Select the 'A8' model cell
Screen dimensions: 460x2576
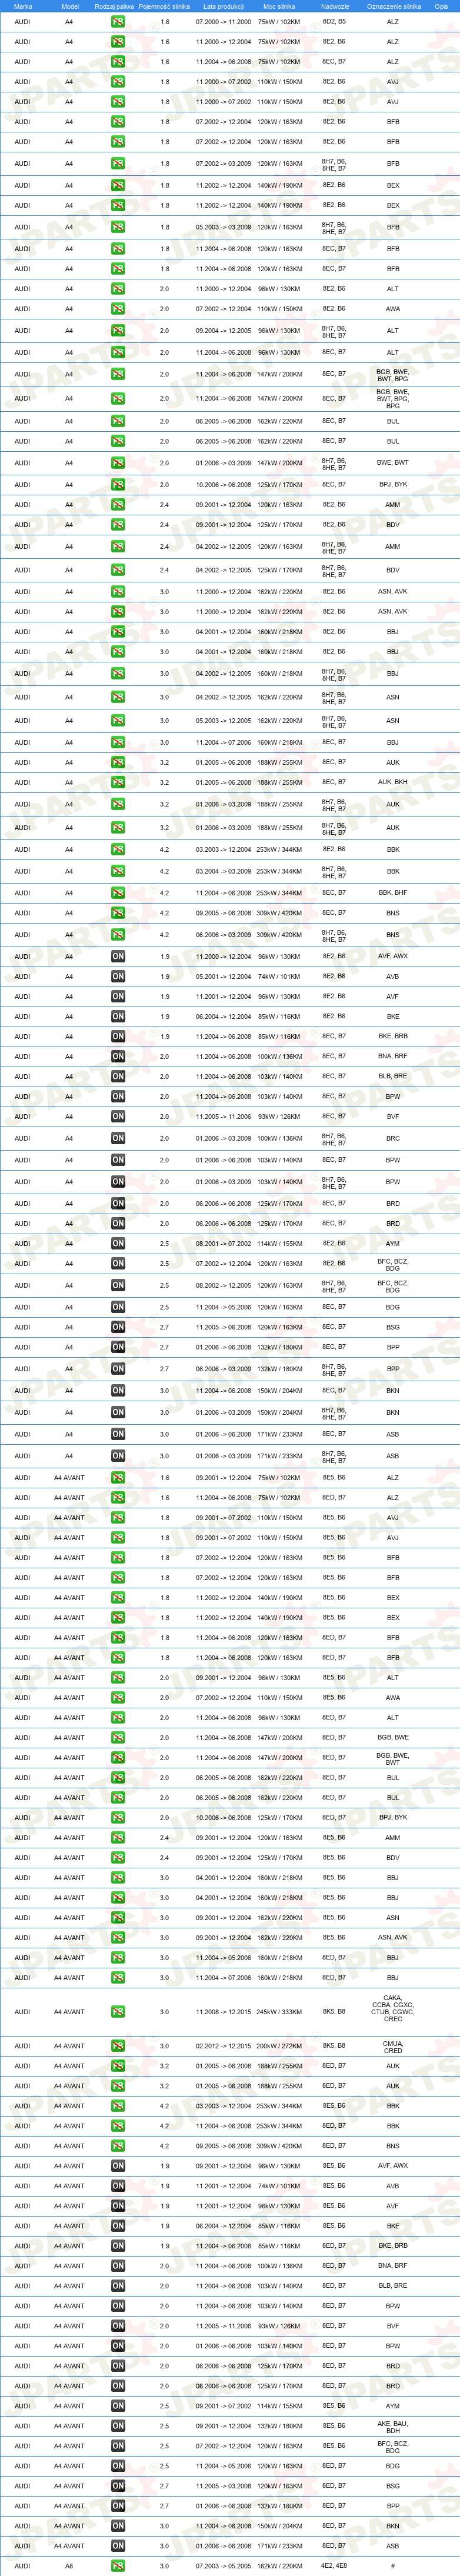69,2566
